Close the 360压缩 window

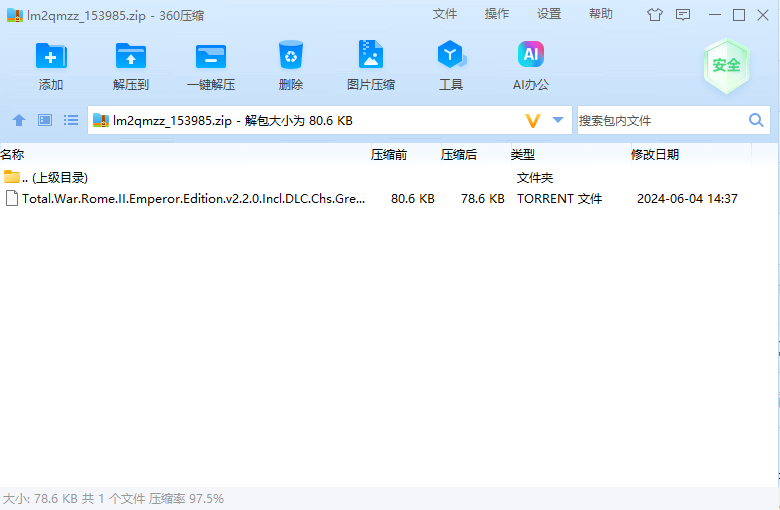click(x=763, y=15)
